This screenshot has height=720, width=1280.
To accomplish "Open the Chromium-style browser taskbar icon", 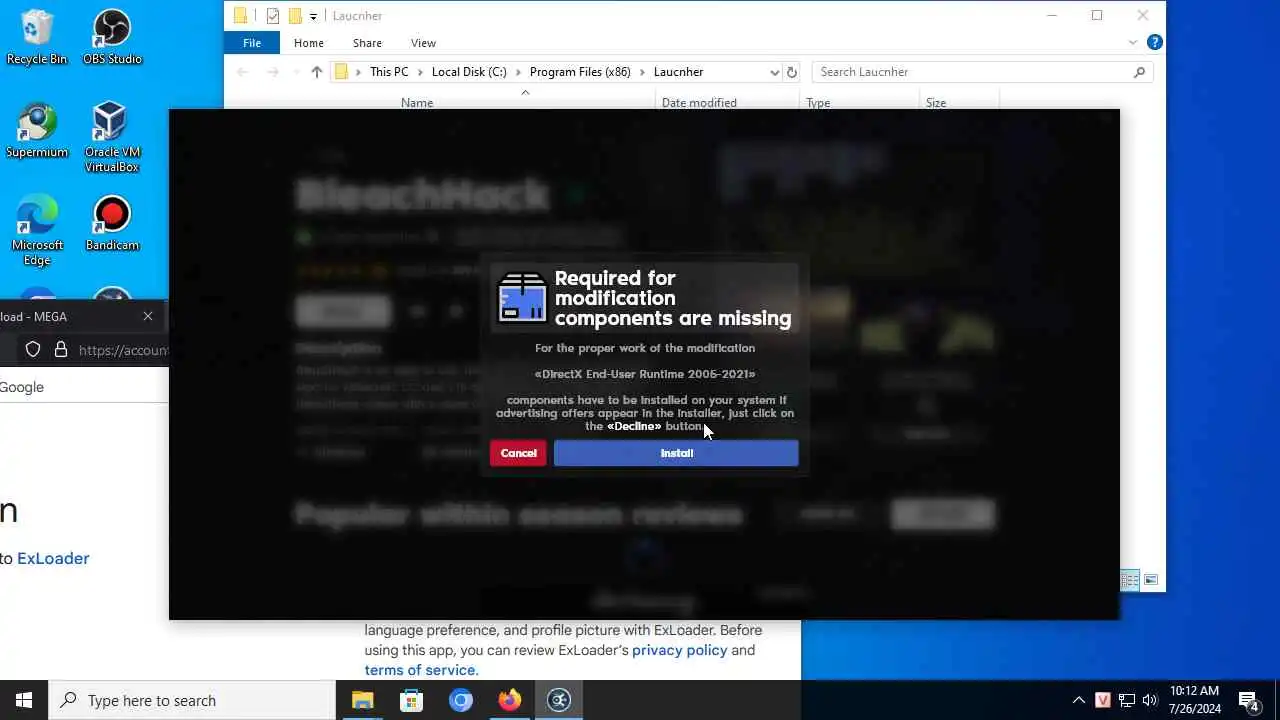I will pyautogui.click(x=461, y=700).
